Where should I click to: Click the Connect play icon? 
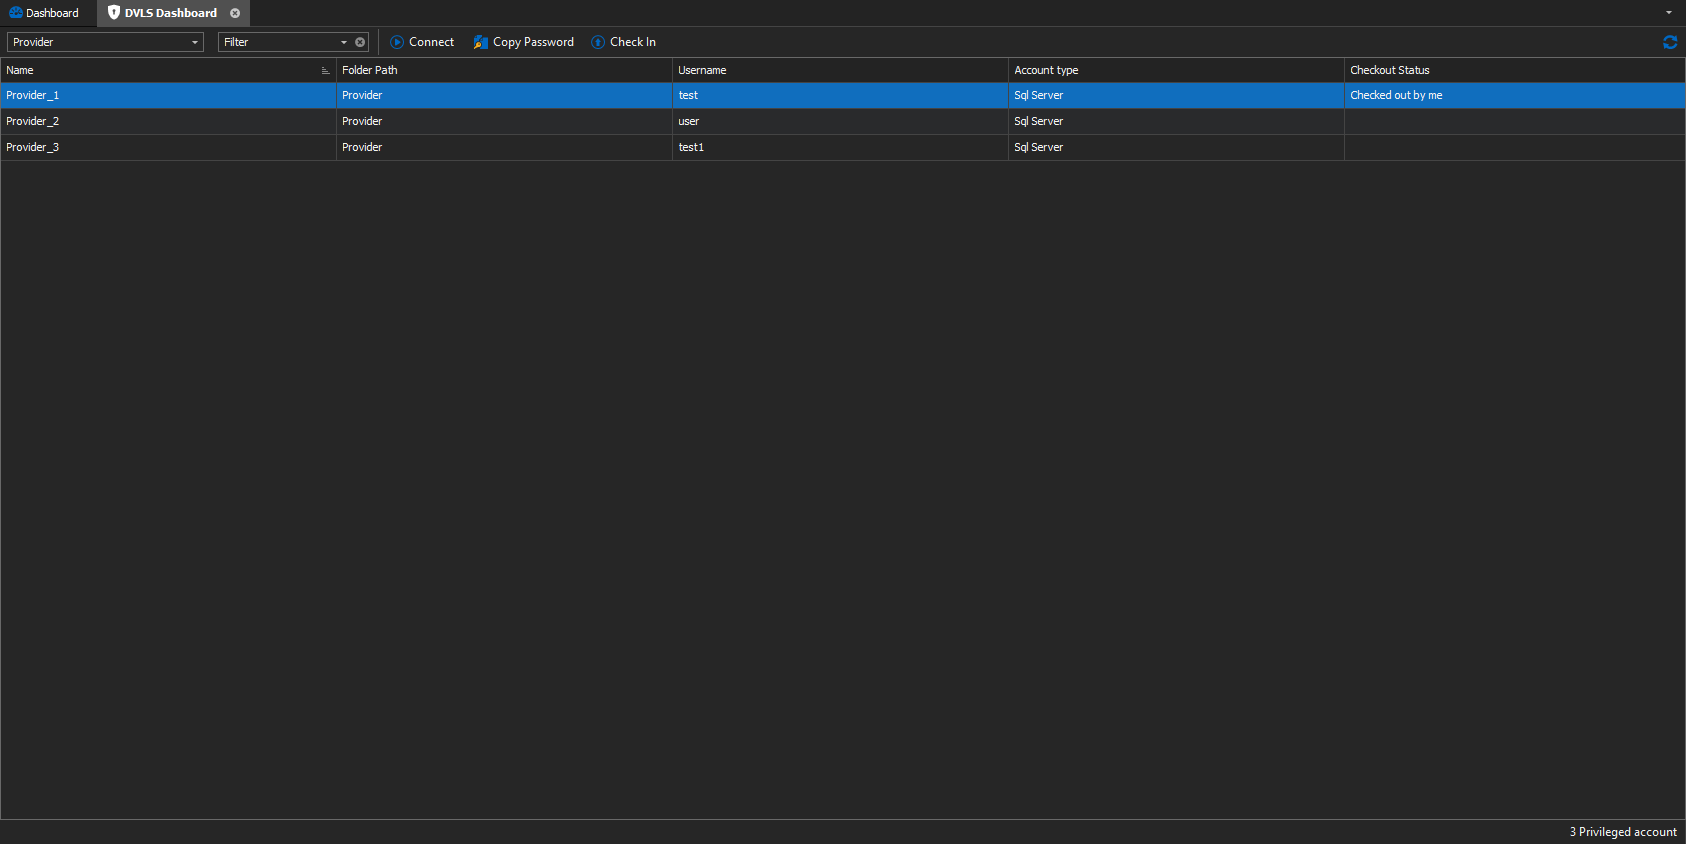pyautogui.click(x=397, y=42)
